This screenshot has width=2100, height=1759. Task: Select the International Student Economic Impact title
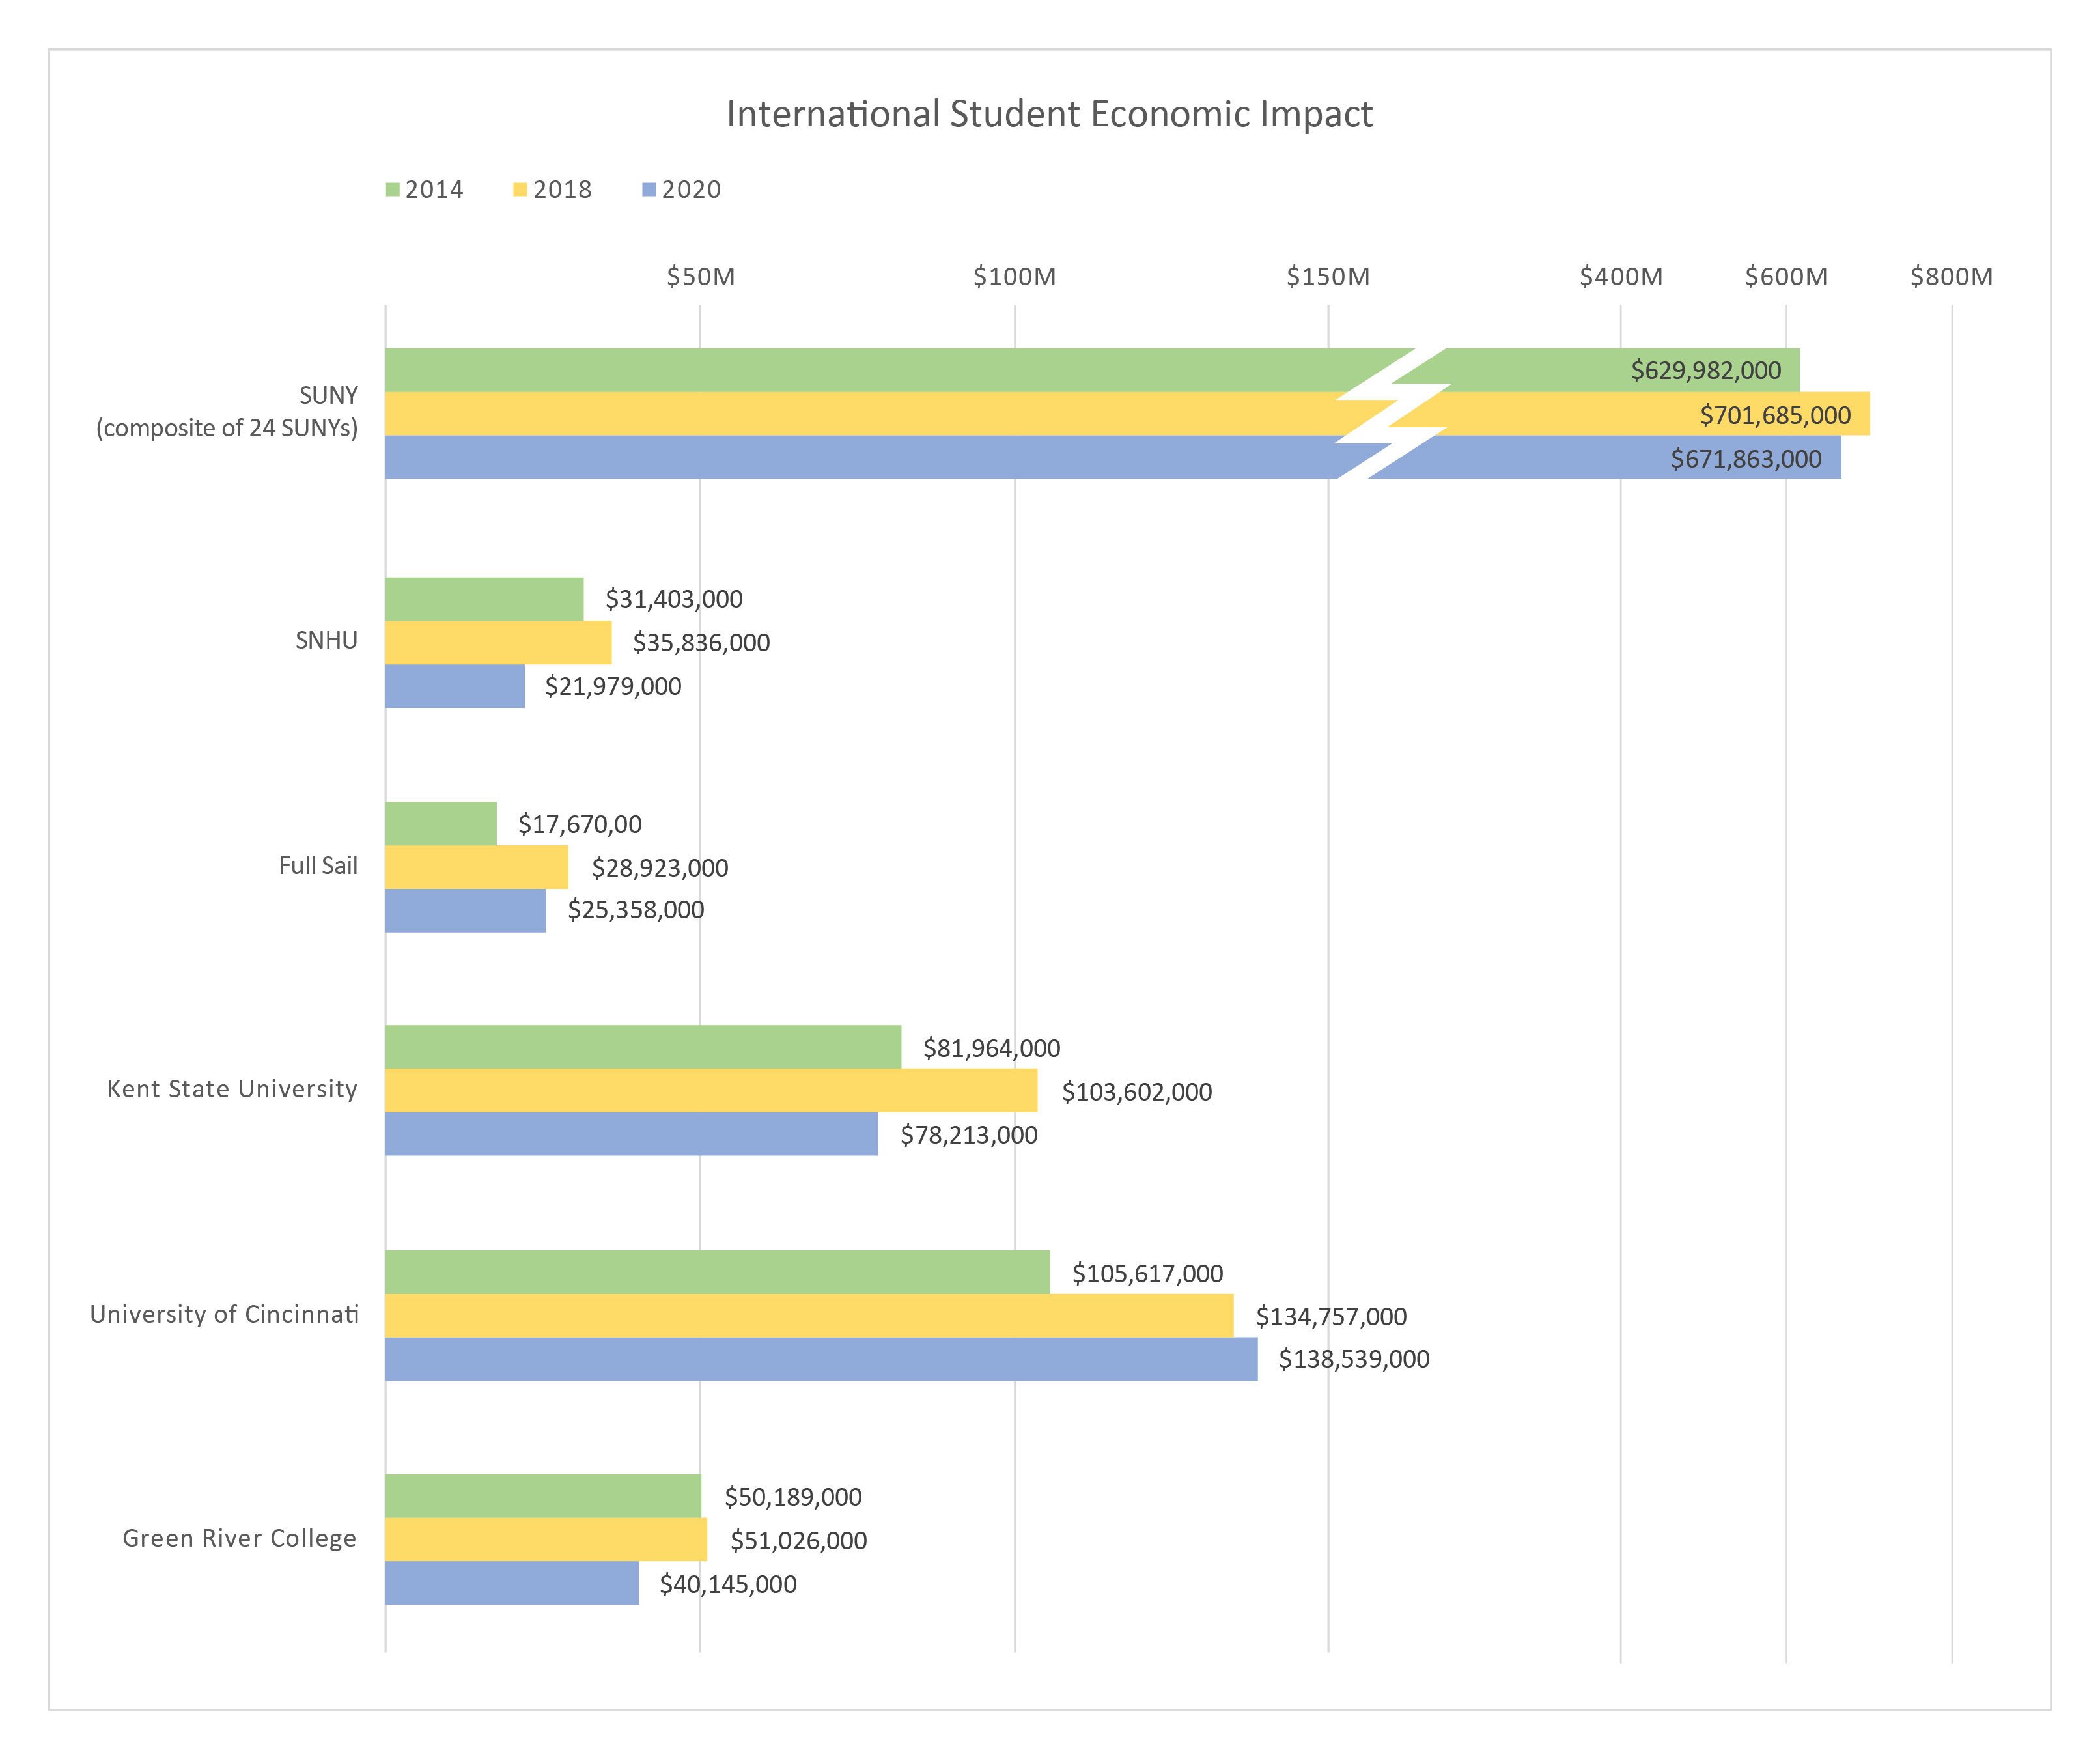(1049, 114)
